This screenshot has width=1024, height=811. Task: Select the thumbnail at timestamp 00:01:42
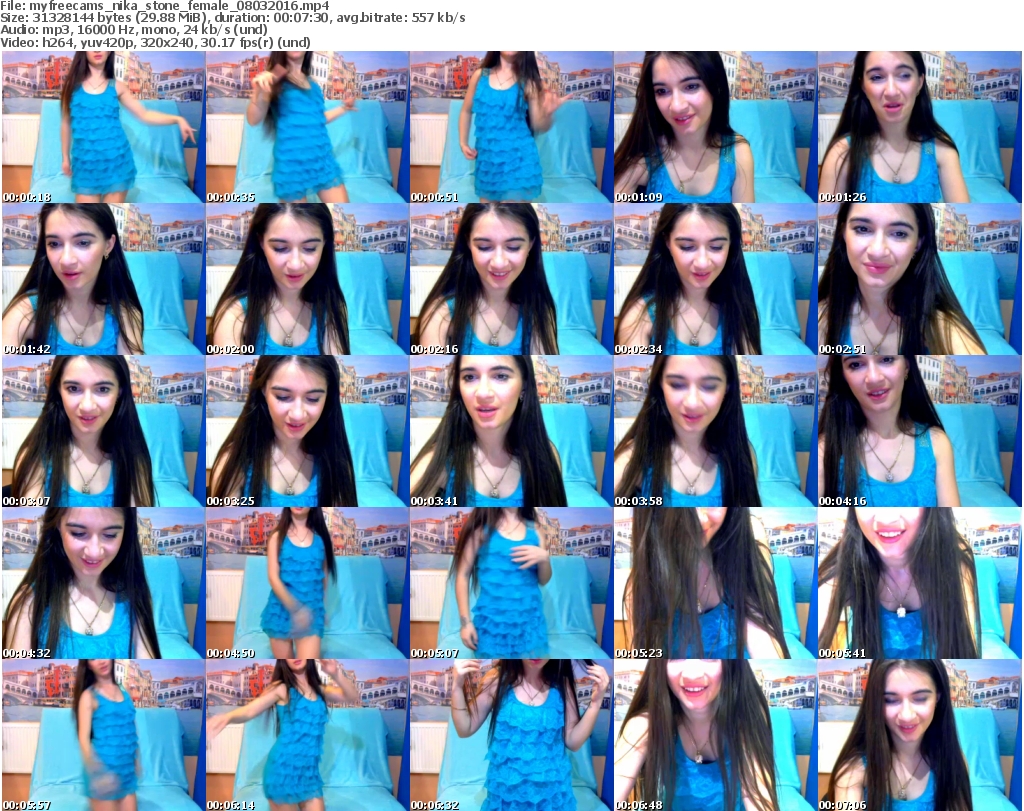pos(103,279)
